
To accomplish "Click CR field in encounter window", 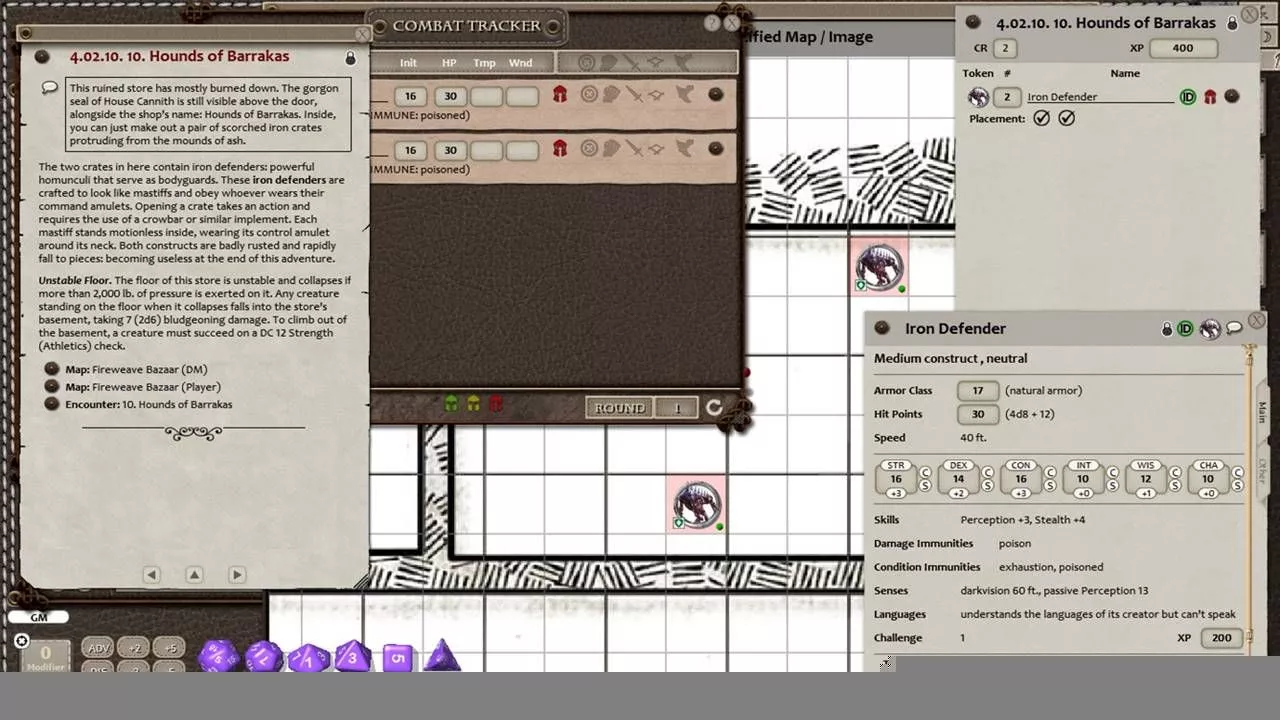I will pyautogui.click(x=1005, y=48).
